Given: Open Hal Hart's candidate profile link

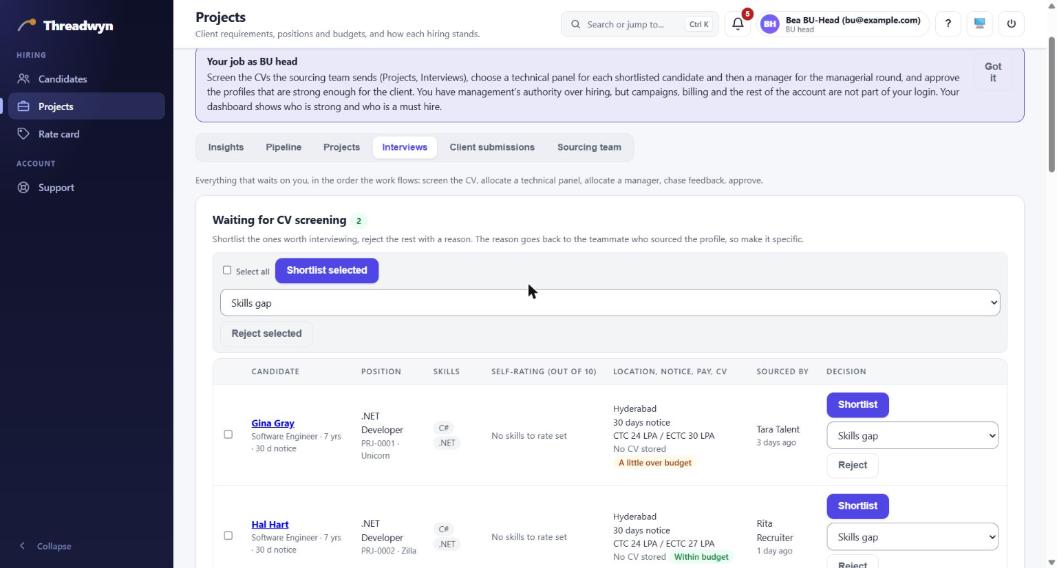Looking at the screenshot, I should point(270,524).
